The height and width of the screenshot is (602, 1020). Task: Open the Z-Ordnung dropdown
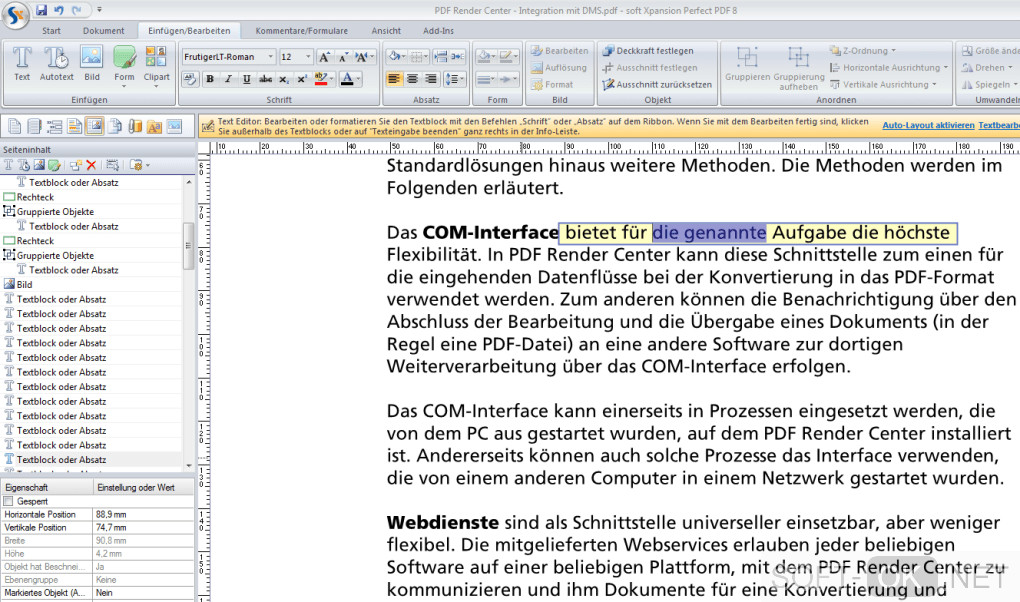point(863,51)
